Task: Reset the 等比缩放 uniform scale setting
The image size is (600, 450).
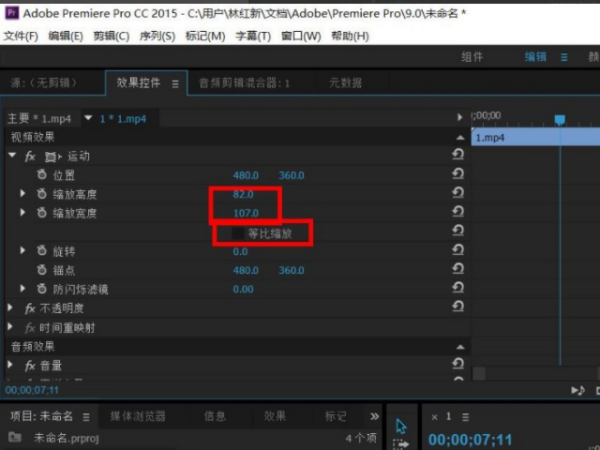Action: 458,230
